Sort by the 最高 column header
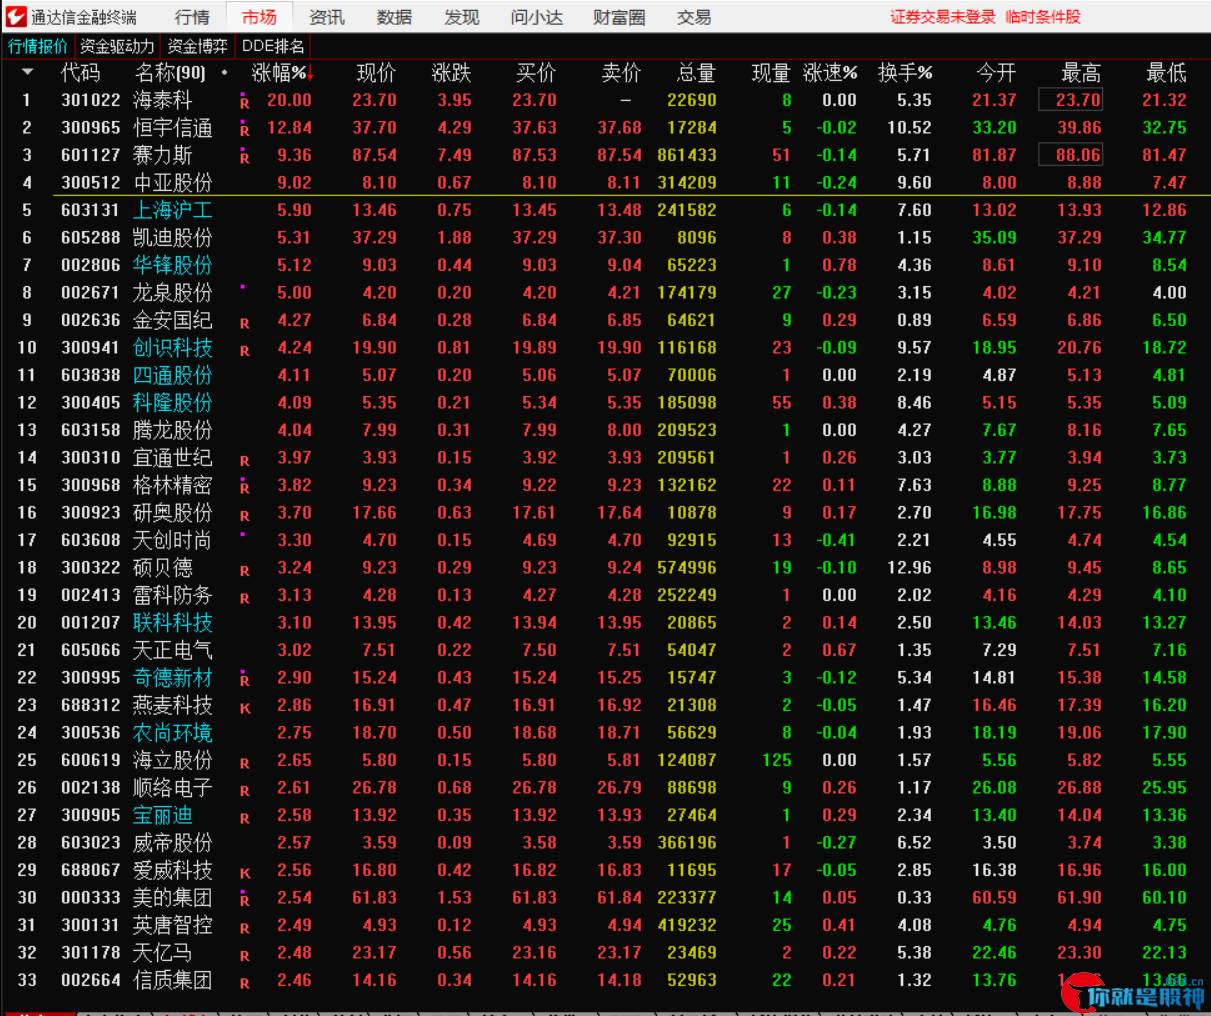This screenshot has height=1016, width=1211. [1081, 73]
